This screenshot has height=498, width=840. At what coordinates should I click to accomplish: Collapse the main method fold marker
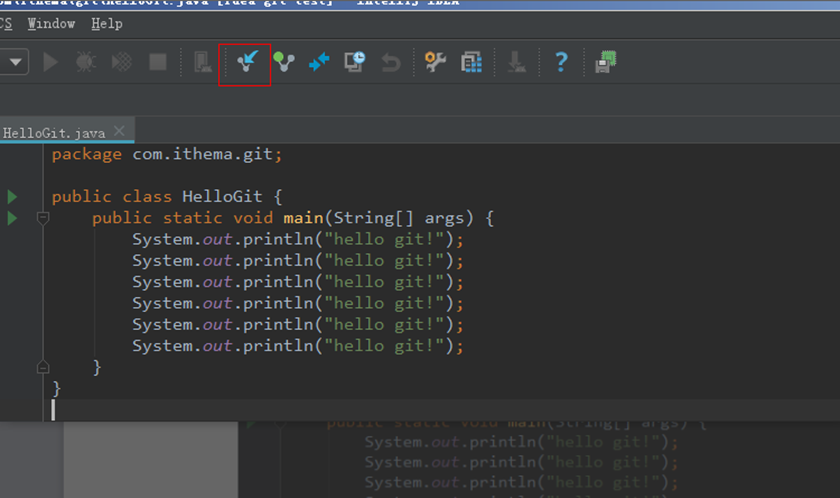pyautogui.click(x=43, y=218)
